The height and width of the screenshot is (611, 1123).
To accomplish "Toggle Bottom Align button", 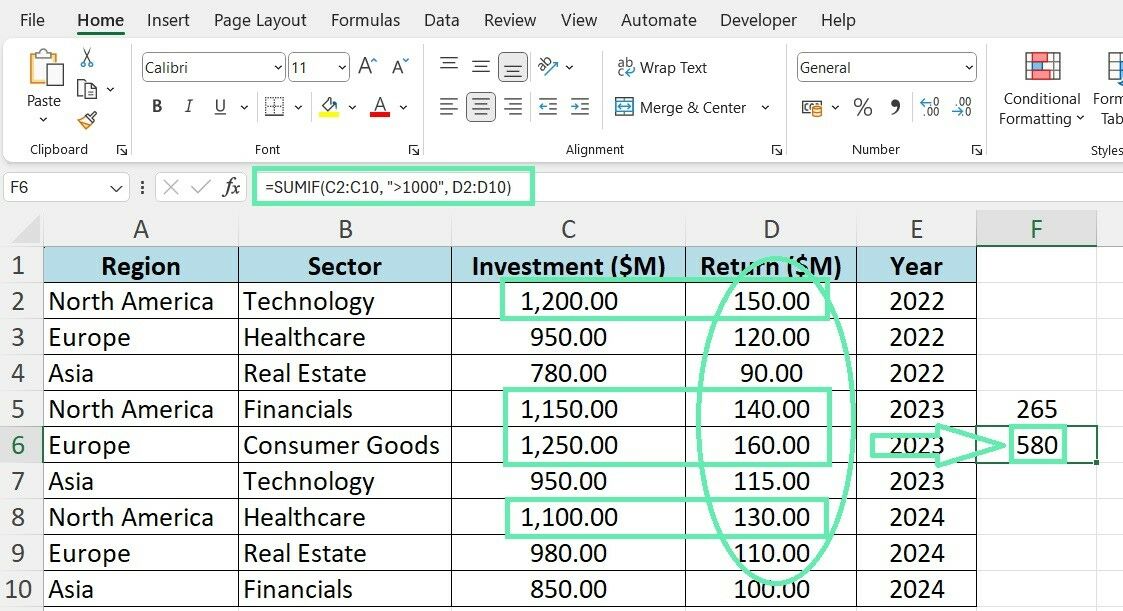I will [513, 67].
